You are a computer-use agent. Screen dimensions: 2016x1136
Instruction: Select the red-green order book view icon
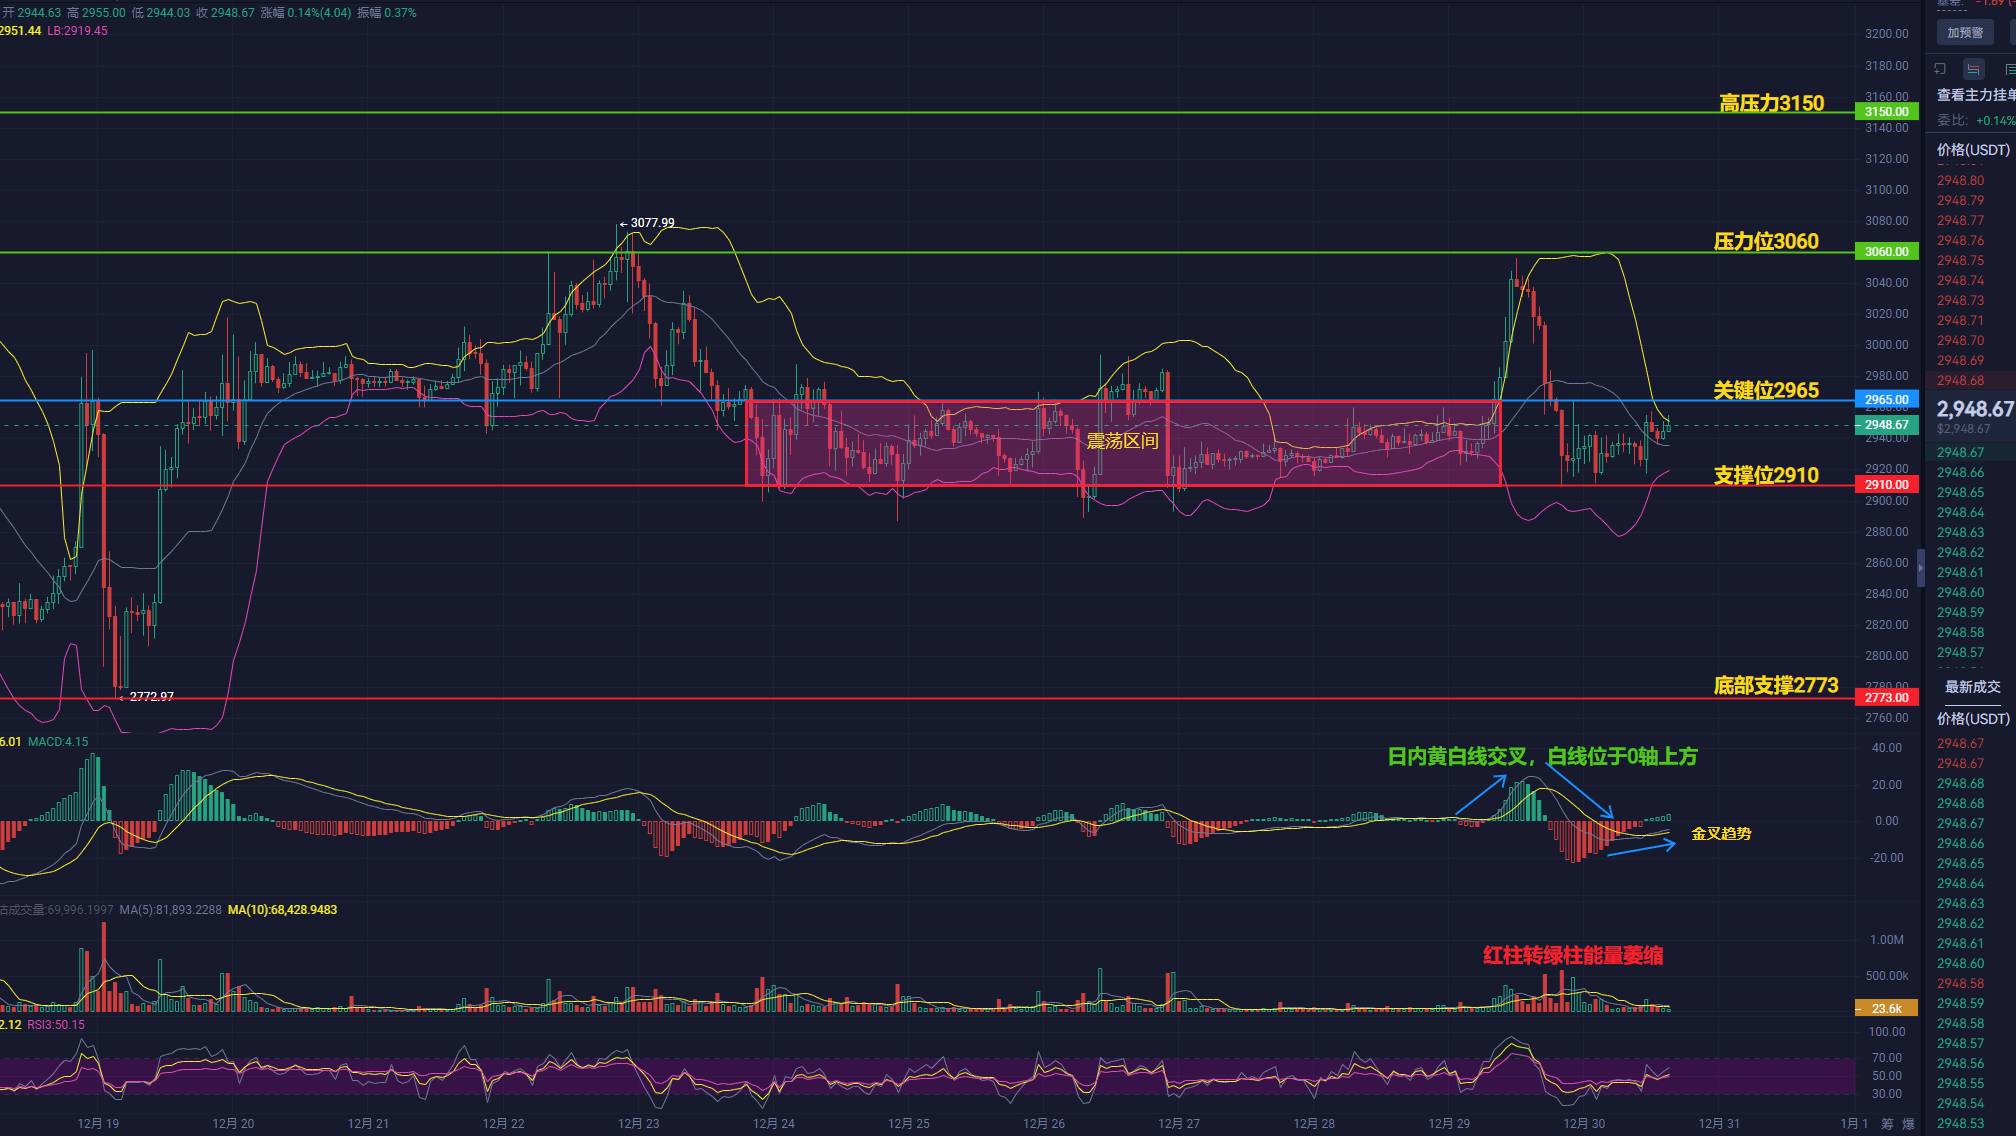click(x=1973, y=69)
